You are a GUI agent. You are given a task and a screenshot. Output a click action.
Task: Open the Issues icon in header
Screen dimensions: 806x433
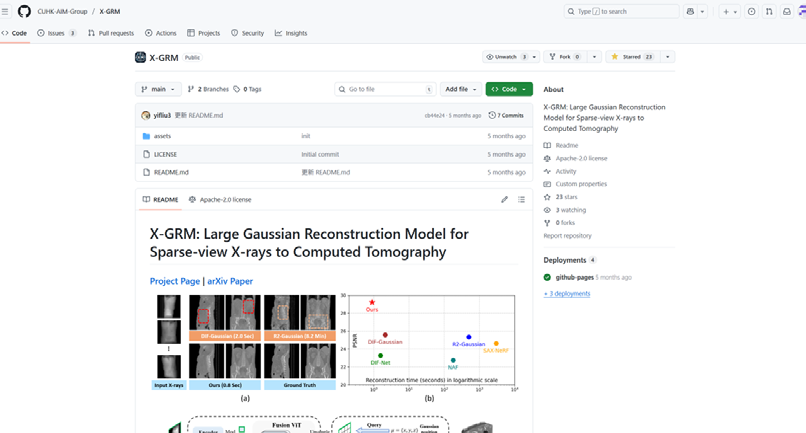(x=752, y=11)
